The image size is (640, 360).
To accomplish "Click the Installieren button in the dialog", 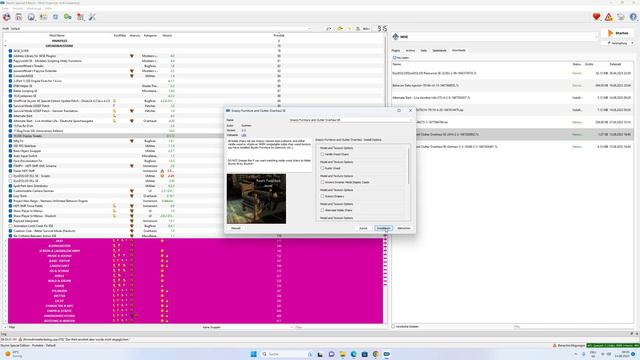I will click(383, 228).
